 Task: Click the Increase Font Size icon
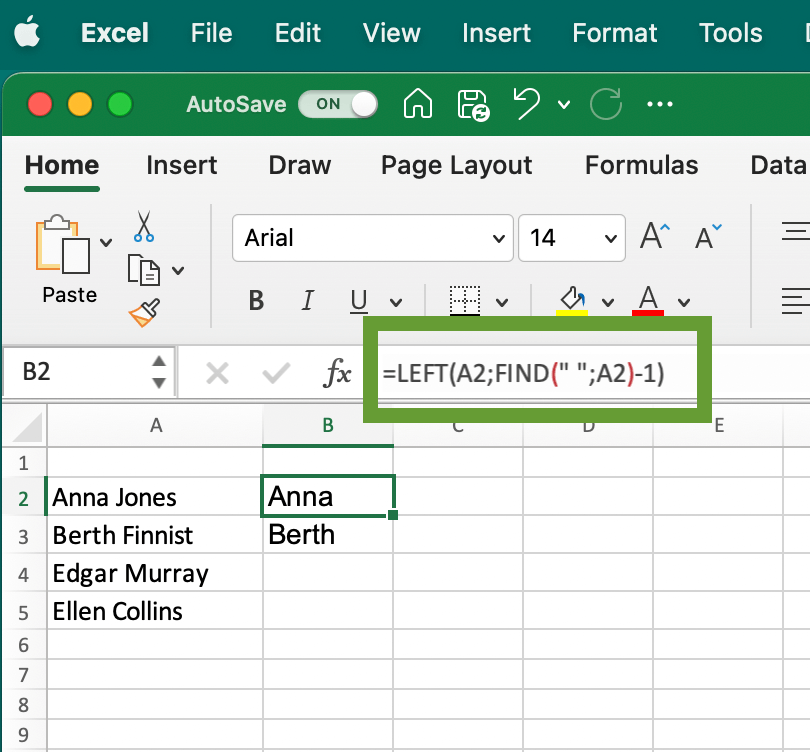tap(655, 236)
